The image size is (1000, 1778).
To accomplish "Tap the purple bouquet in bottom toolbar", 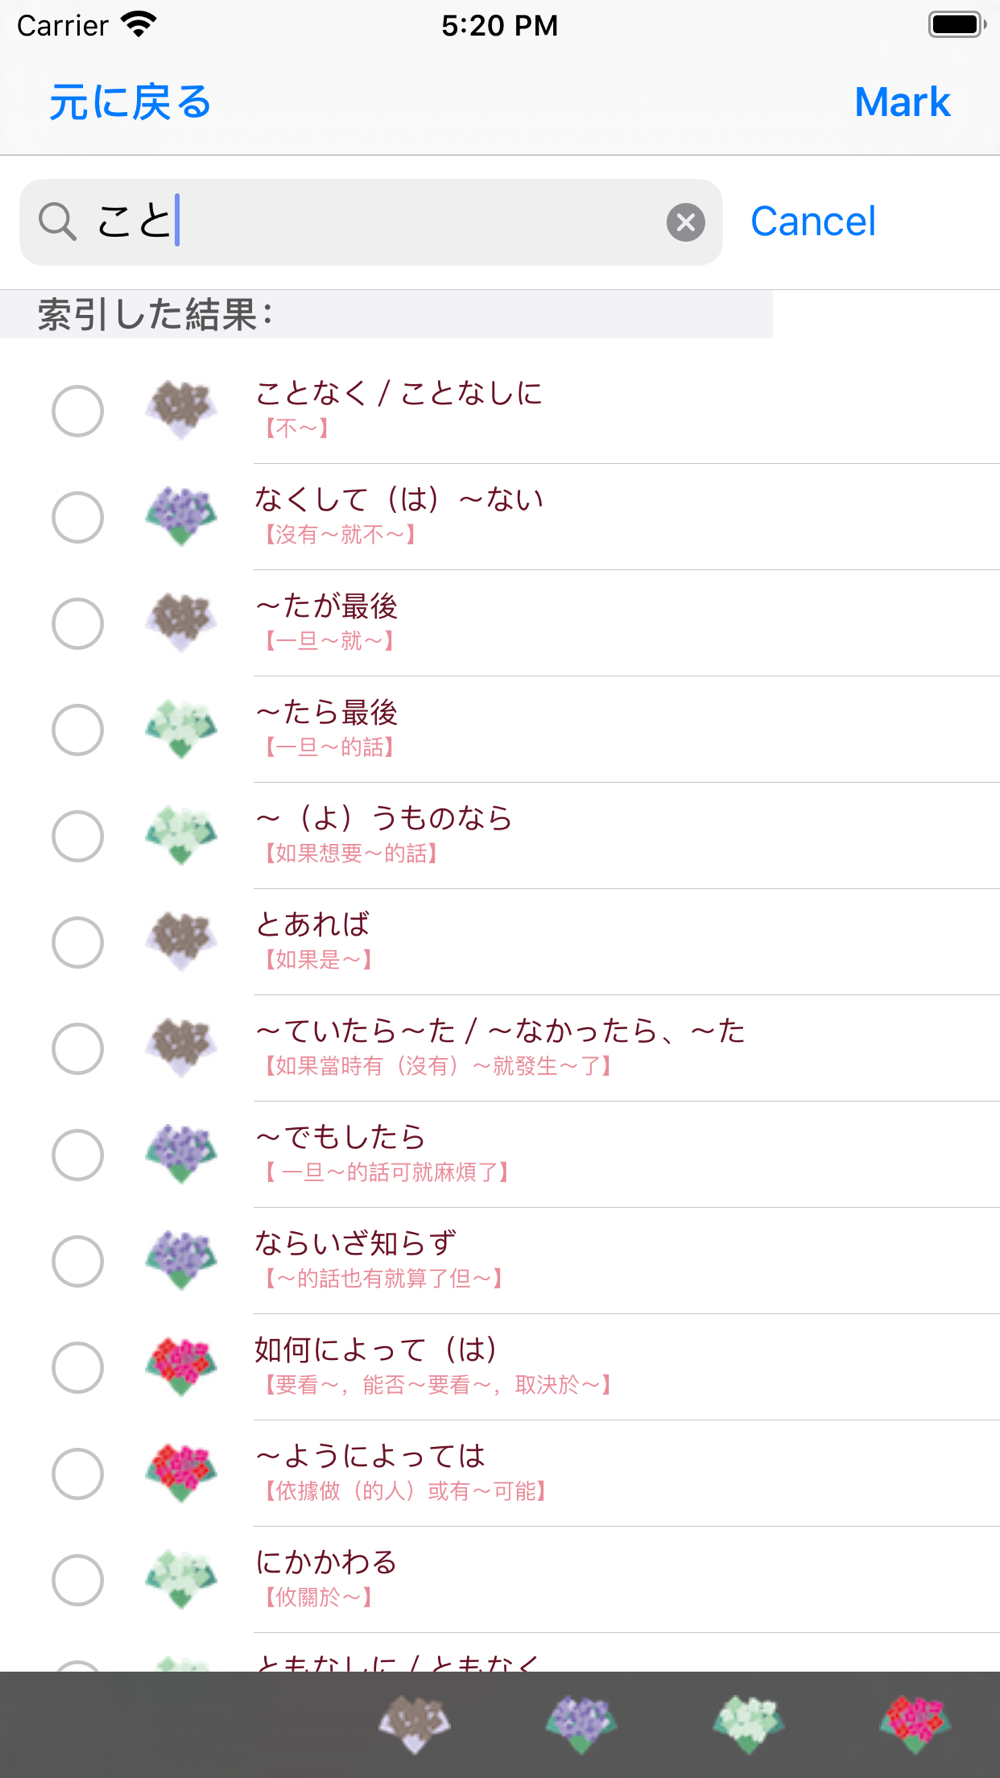I will [x=581, y=1724].
